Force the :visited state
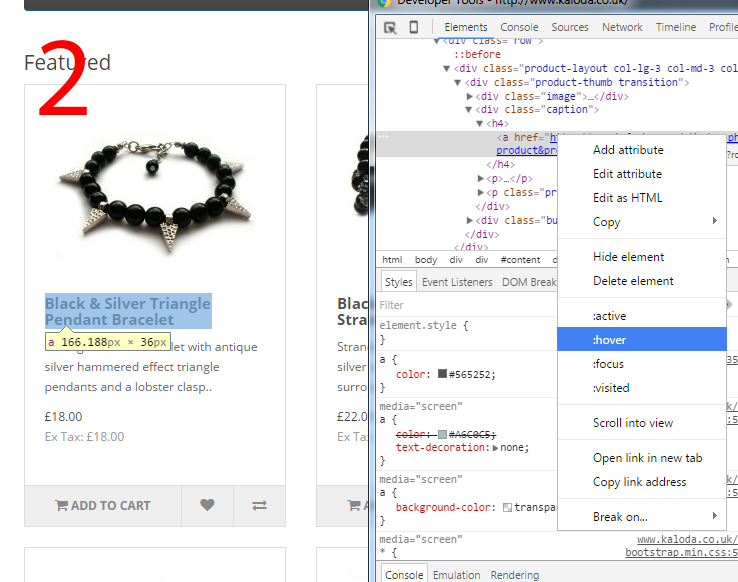This screenshot has width=738, height=582. point(642,388)
